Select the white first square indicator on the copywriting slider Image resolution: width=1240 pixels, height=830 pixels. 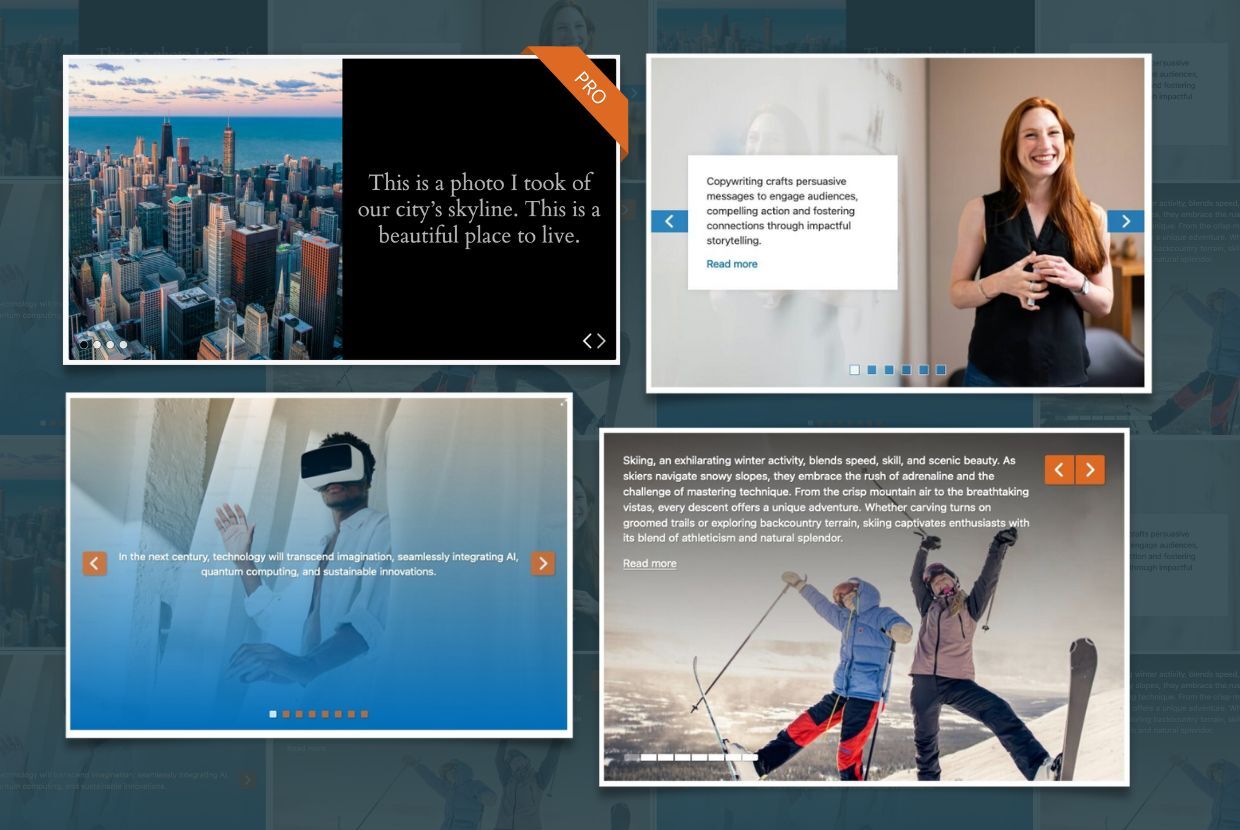[854, 370]
